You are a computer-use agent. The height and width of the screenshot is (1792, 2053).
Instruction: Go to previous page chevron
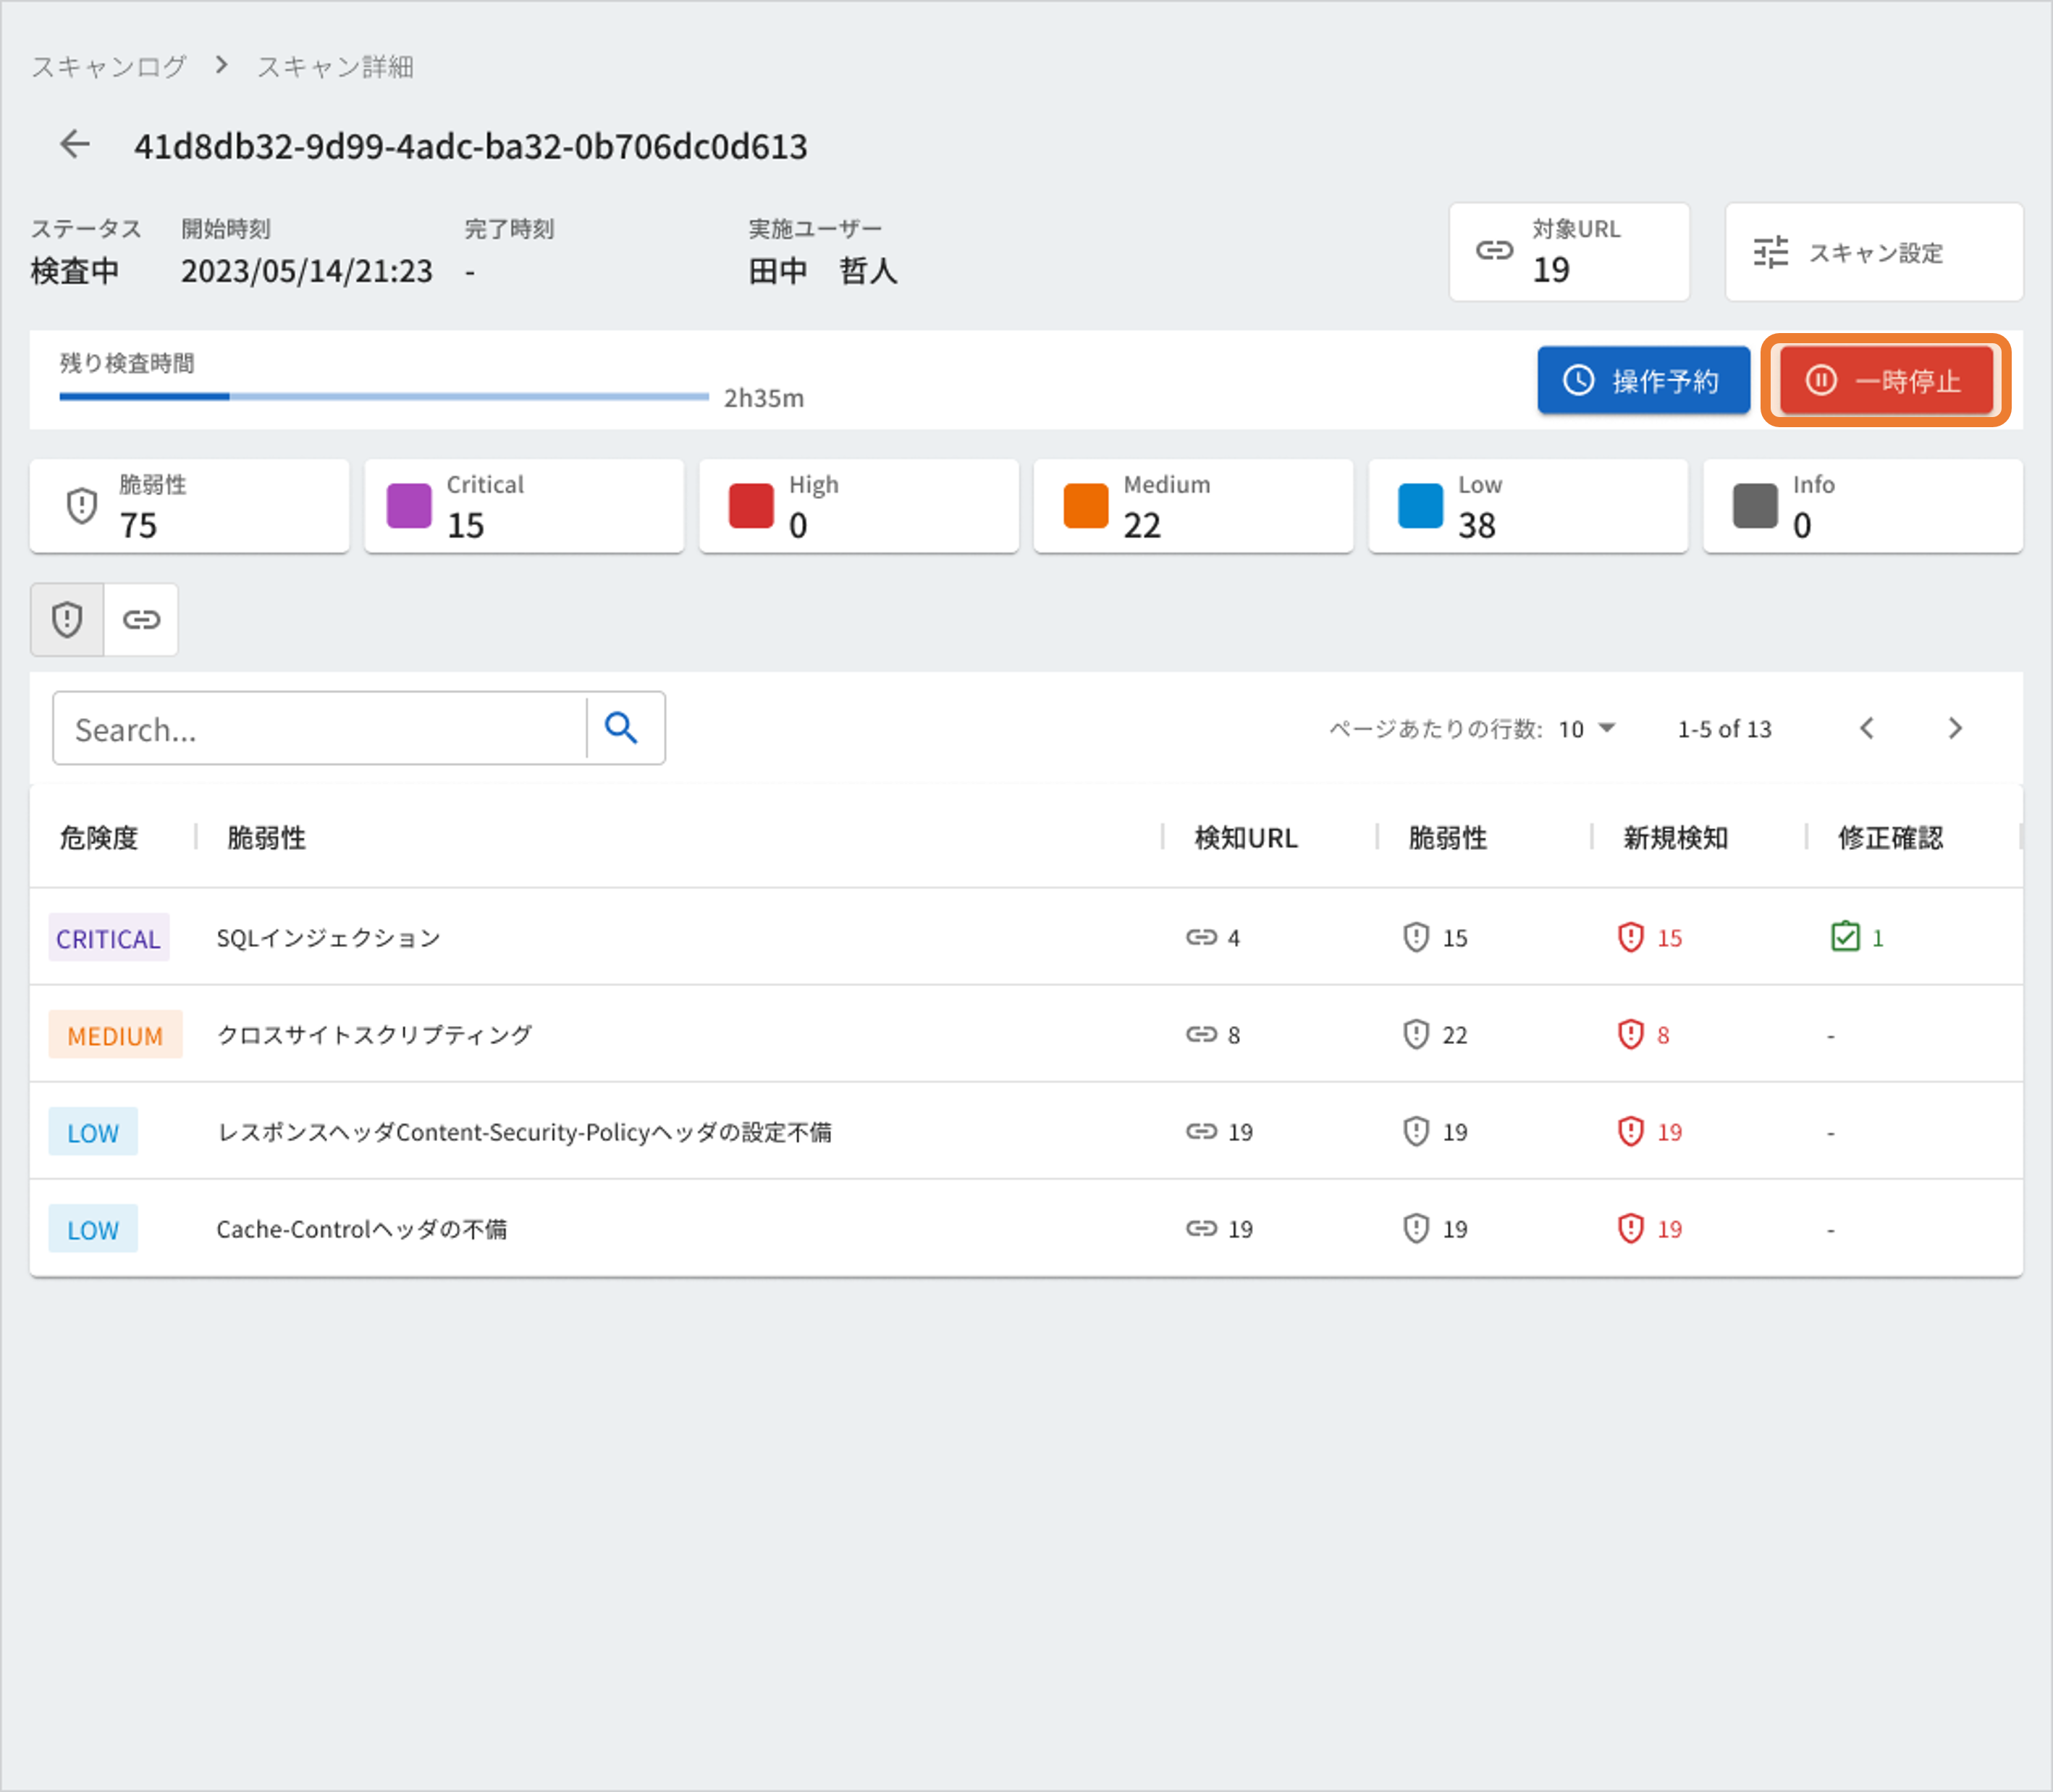(x=1867, y=729)
